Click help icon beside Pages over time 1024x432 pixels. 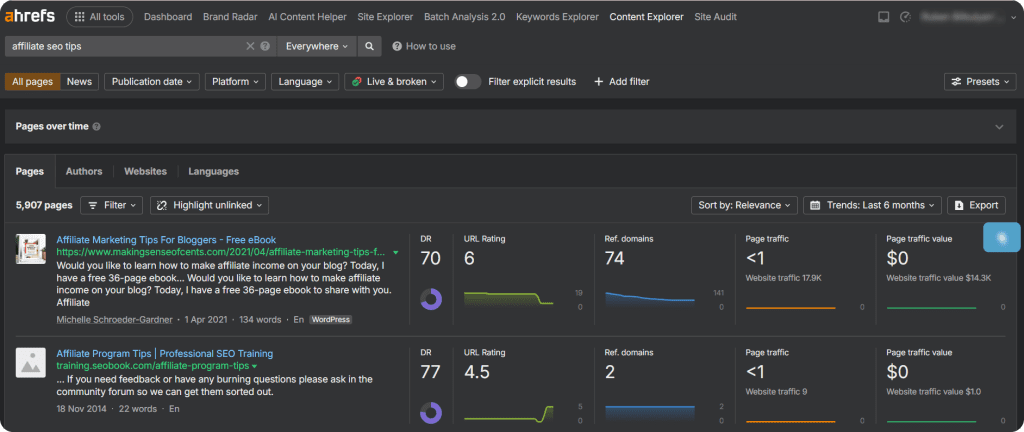point(97,127)
